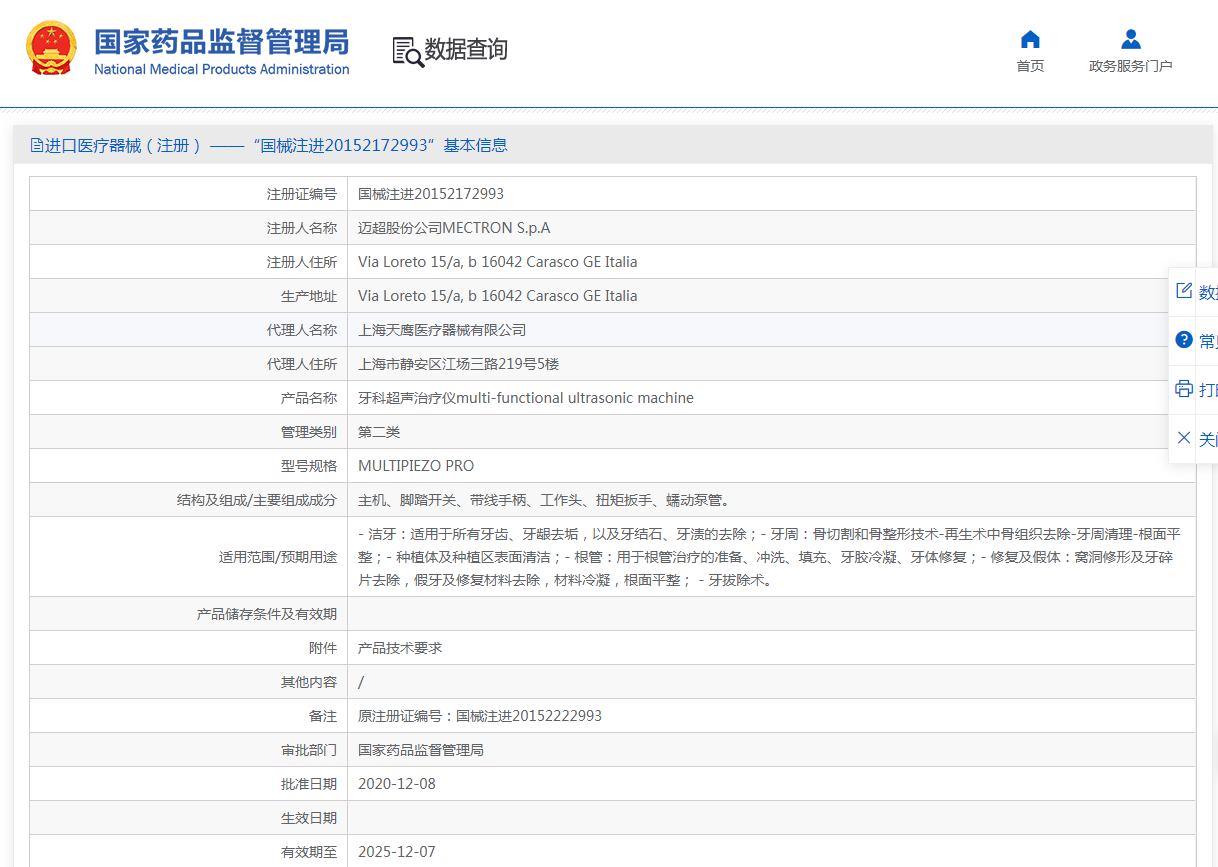
Task: Click the 代理人住所 label cell
Action: [188, 364]
